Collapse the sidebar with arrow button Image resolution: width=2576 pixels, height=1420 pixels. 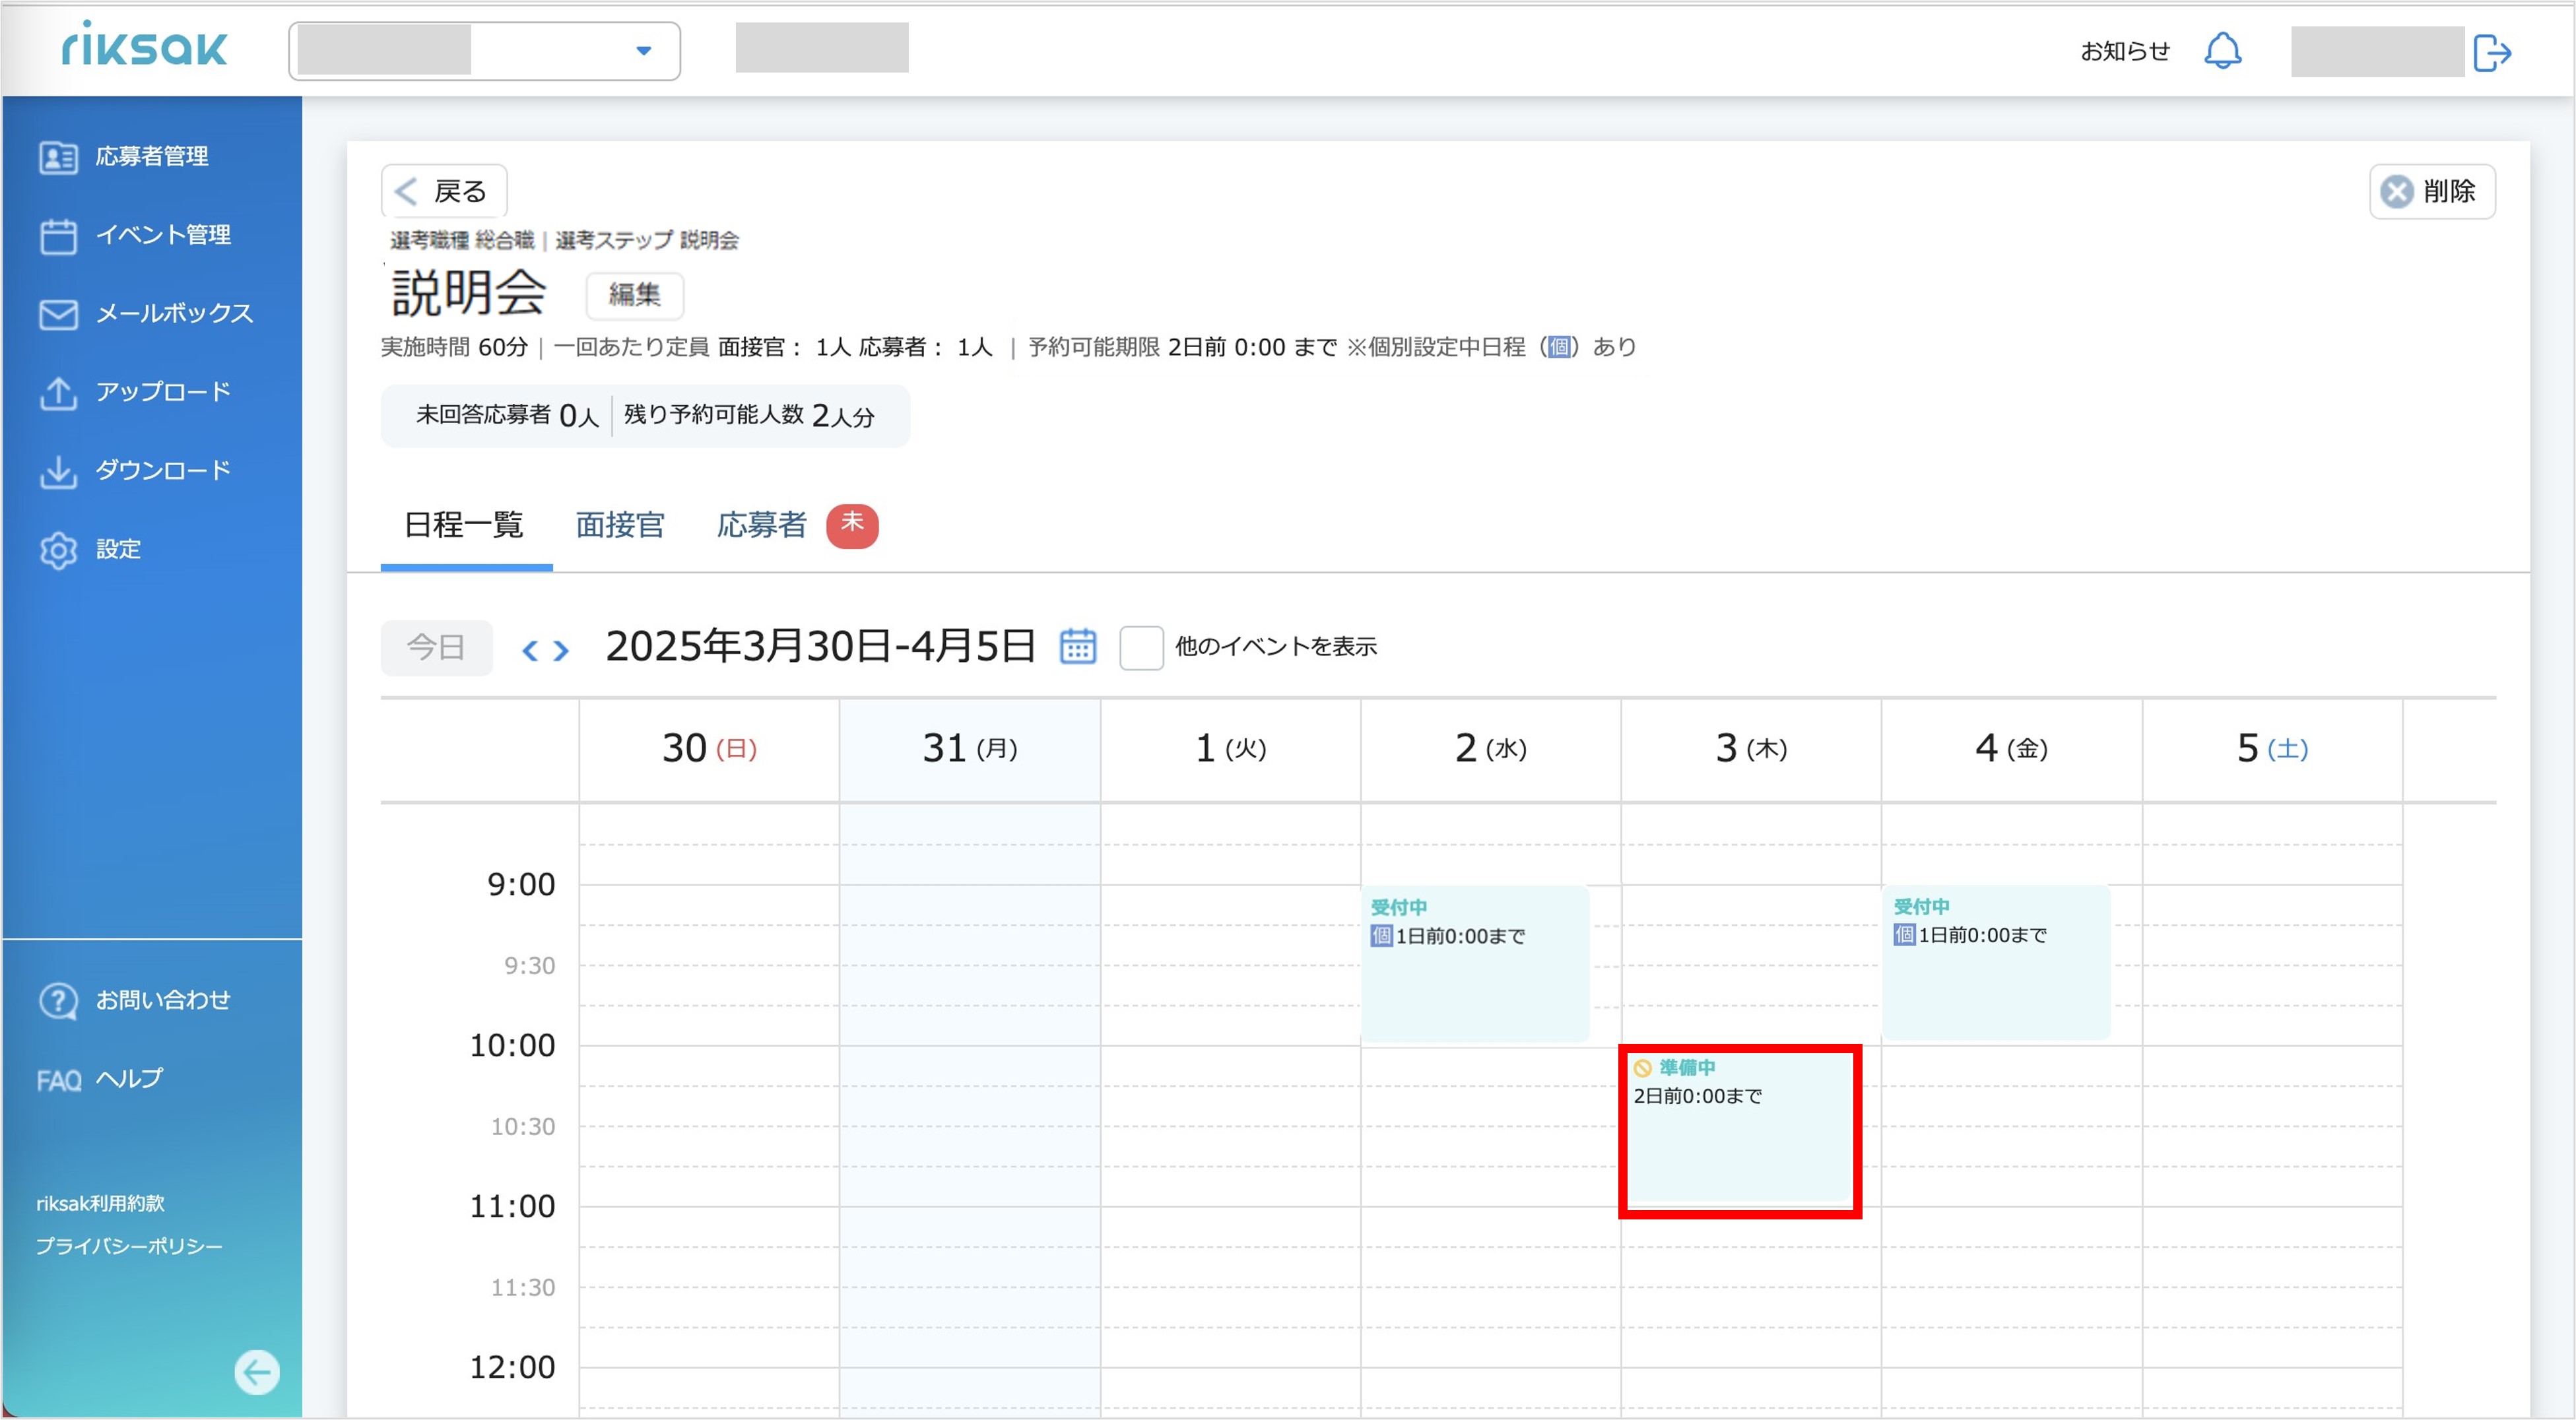point(257,1372)
